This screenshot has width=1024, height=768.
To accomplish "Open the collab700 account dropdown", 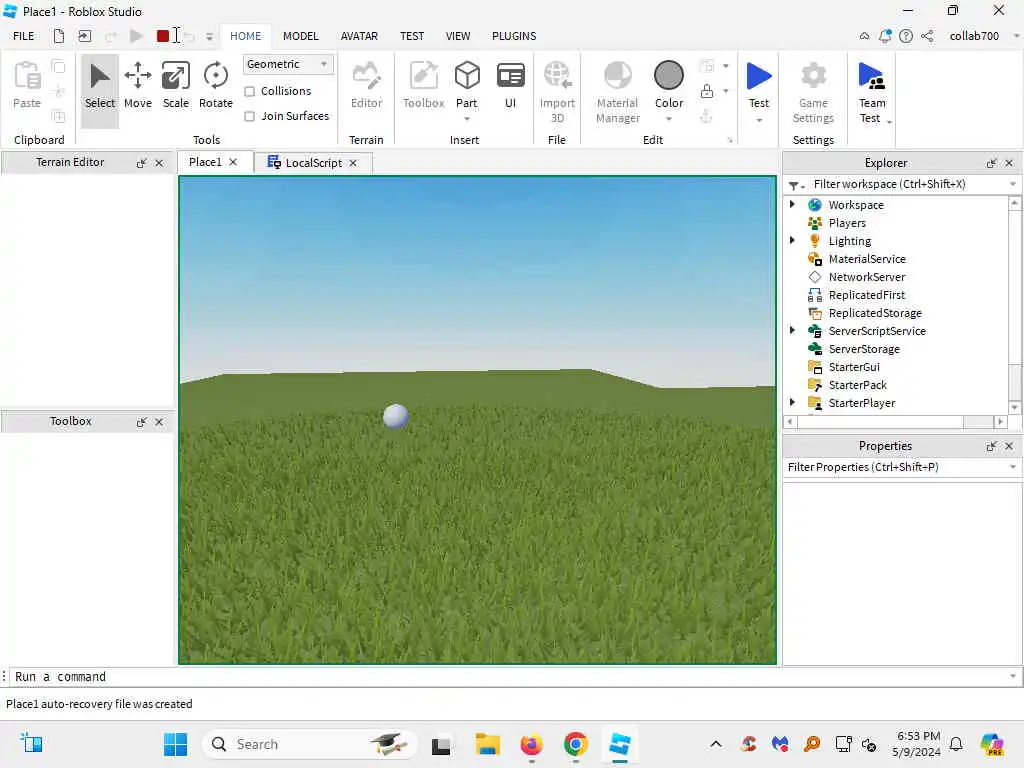I will (1016, 36).
